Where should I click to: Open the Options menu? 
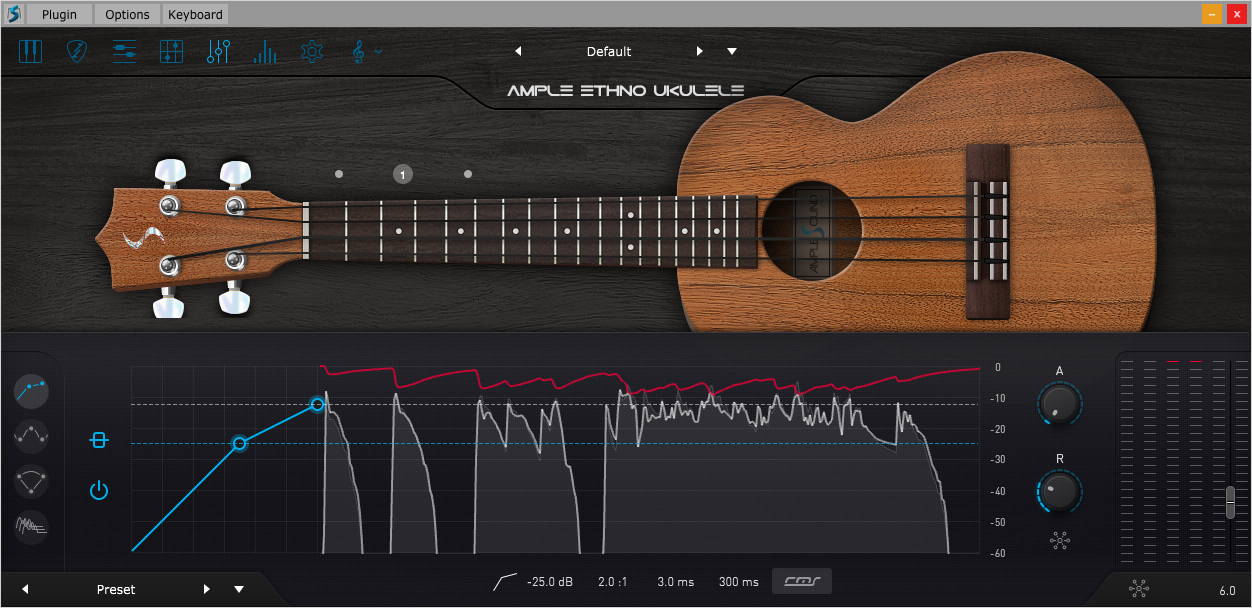127,14
